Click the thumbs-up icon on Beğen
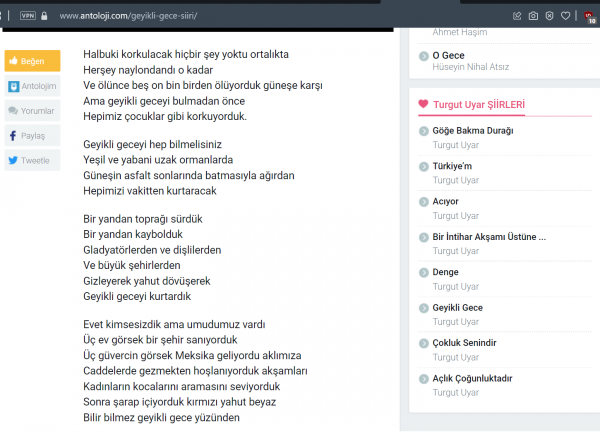600x432 pixels. (13, 60)
